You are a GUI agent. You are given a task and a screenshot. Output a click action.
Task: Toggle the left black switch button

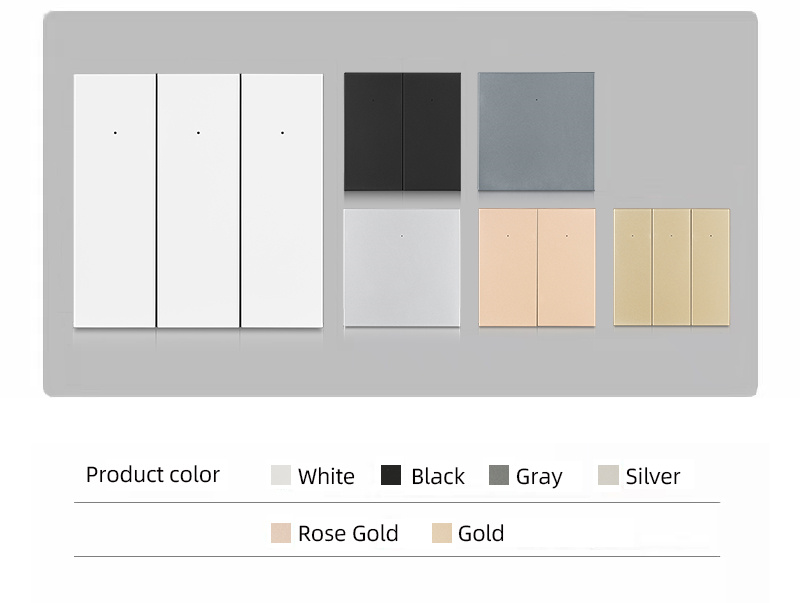[x=373, y=131]
